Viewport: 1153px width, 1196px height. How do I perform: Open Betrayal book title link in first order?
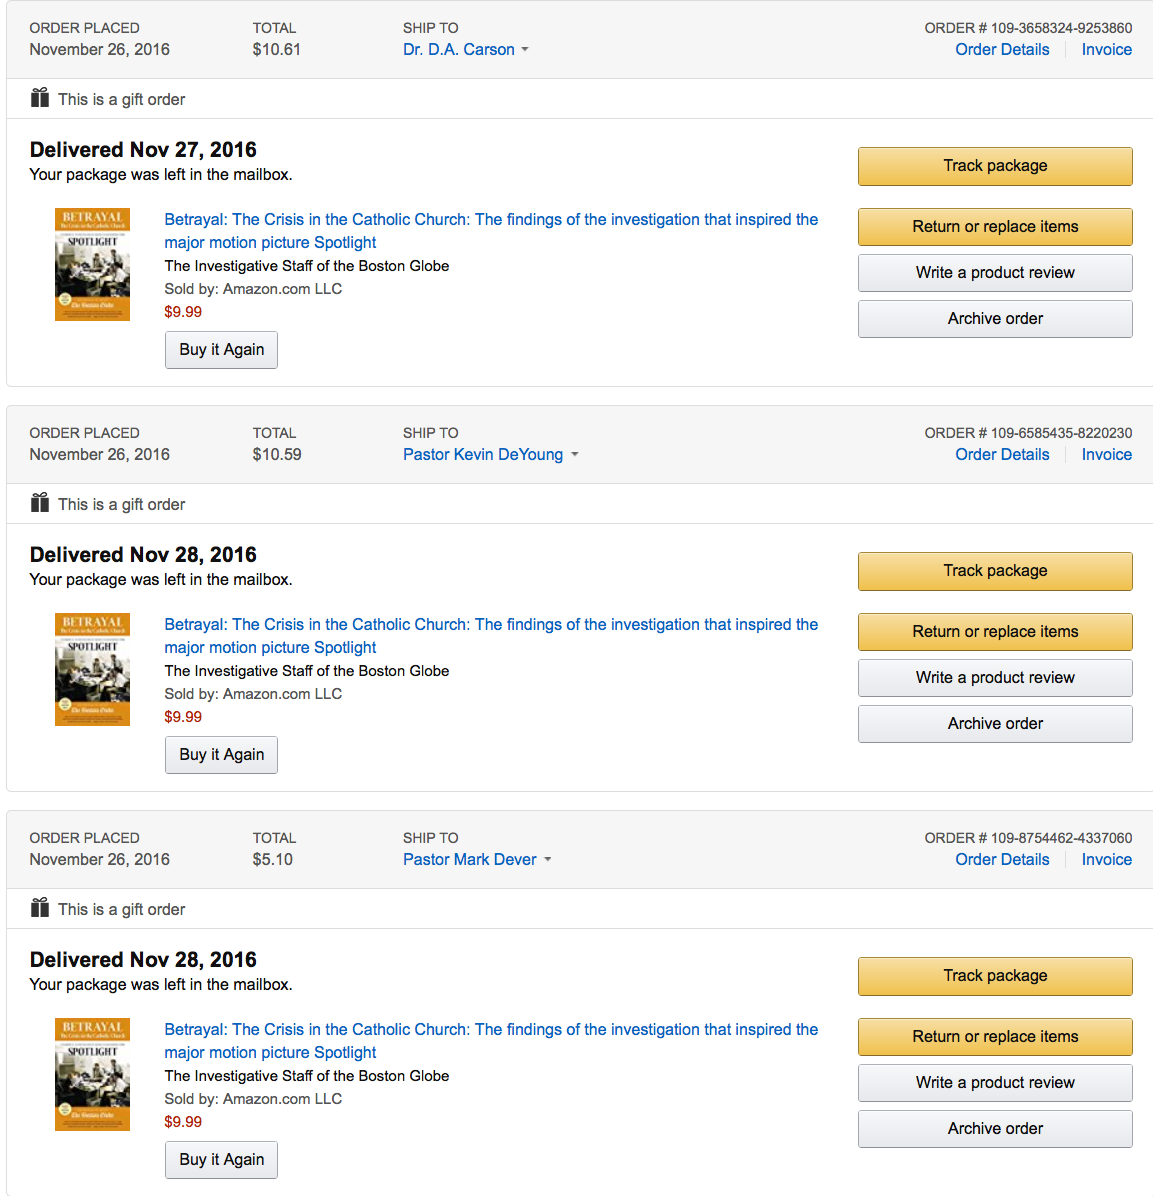coord(490,220)
